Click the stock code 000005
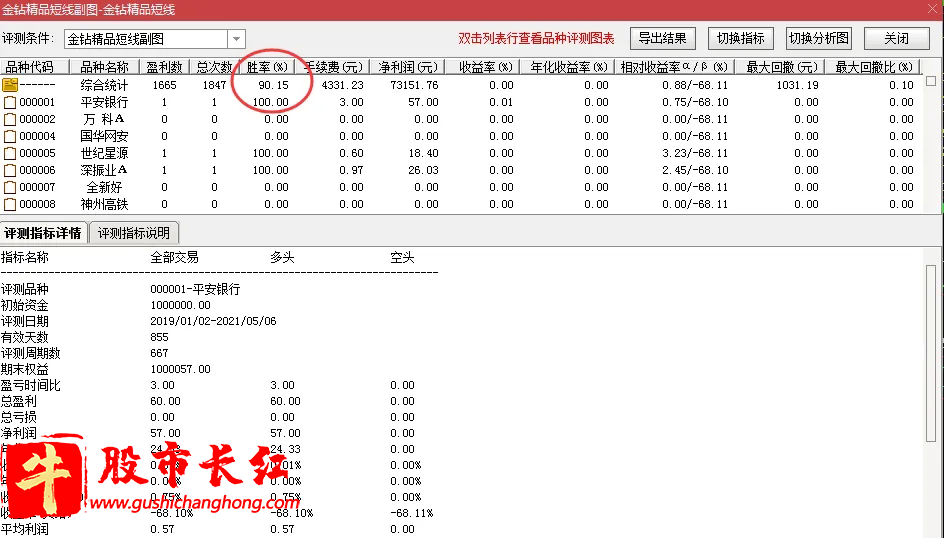 point(37,153)
